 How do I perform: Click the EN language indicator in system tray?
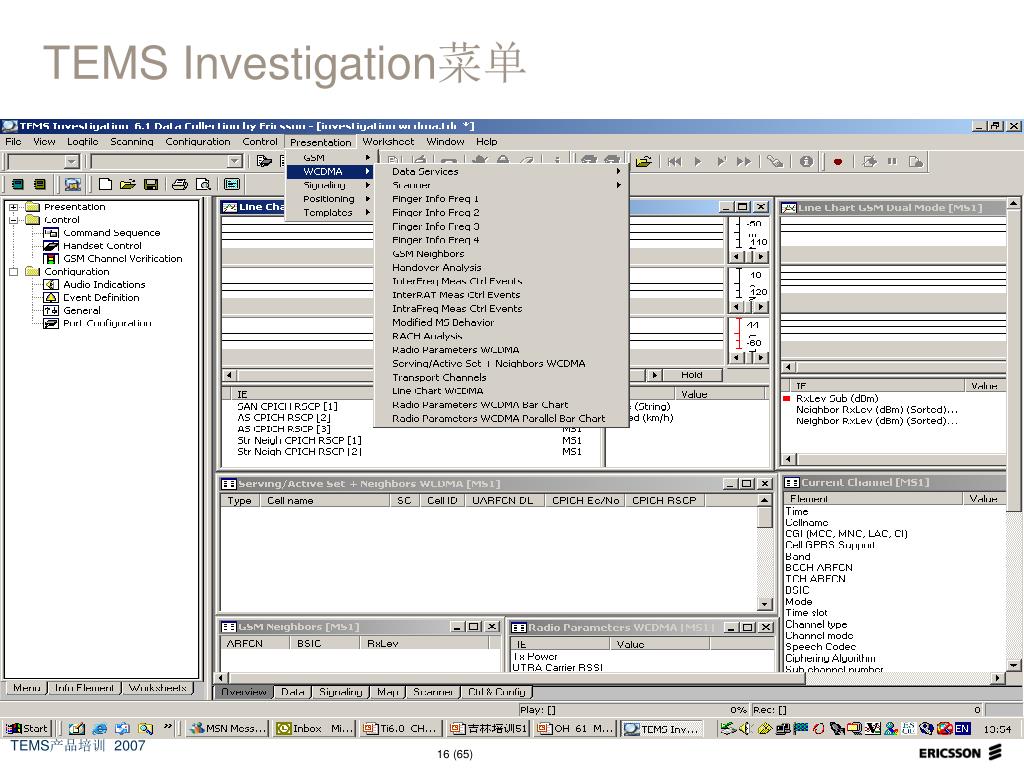click(x=962, y=728)
